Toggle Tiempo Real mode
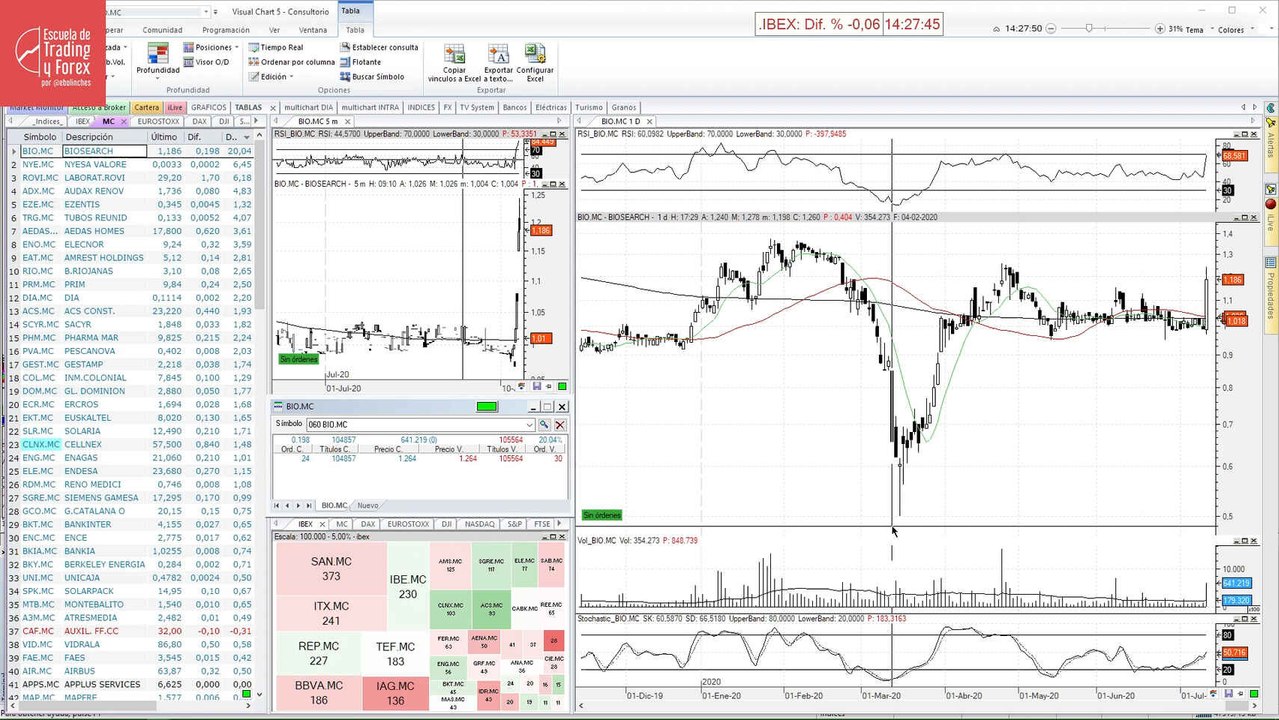The image size is (1279, 720). [x=276, y=47]
